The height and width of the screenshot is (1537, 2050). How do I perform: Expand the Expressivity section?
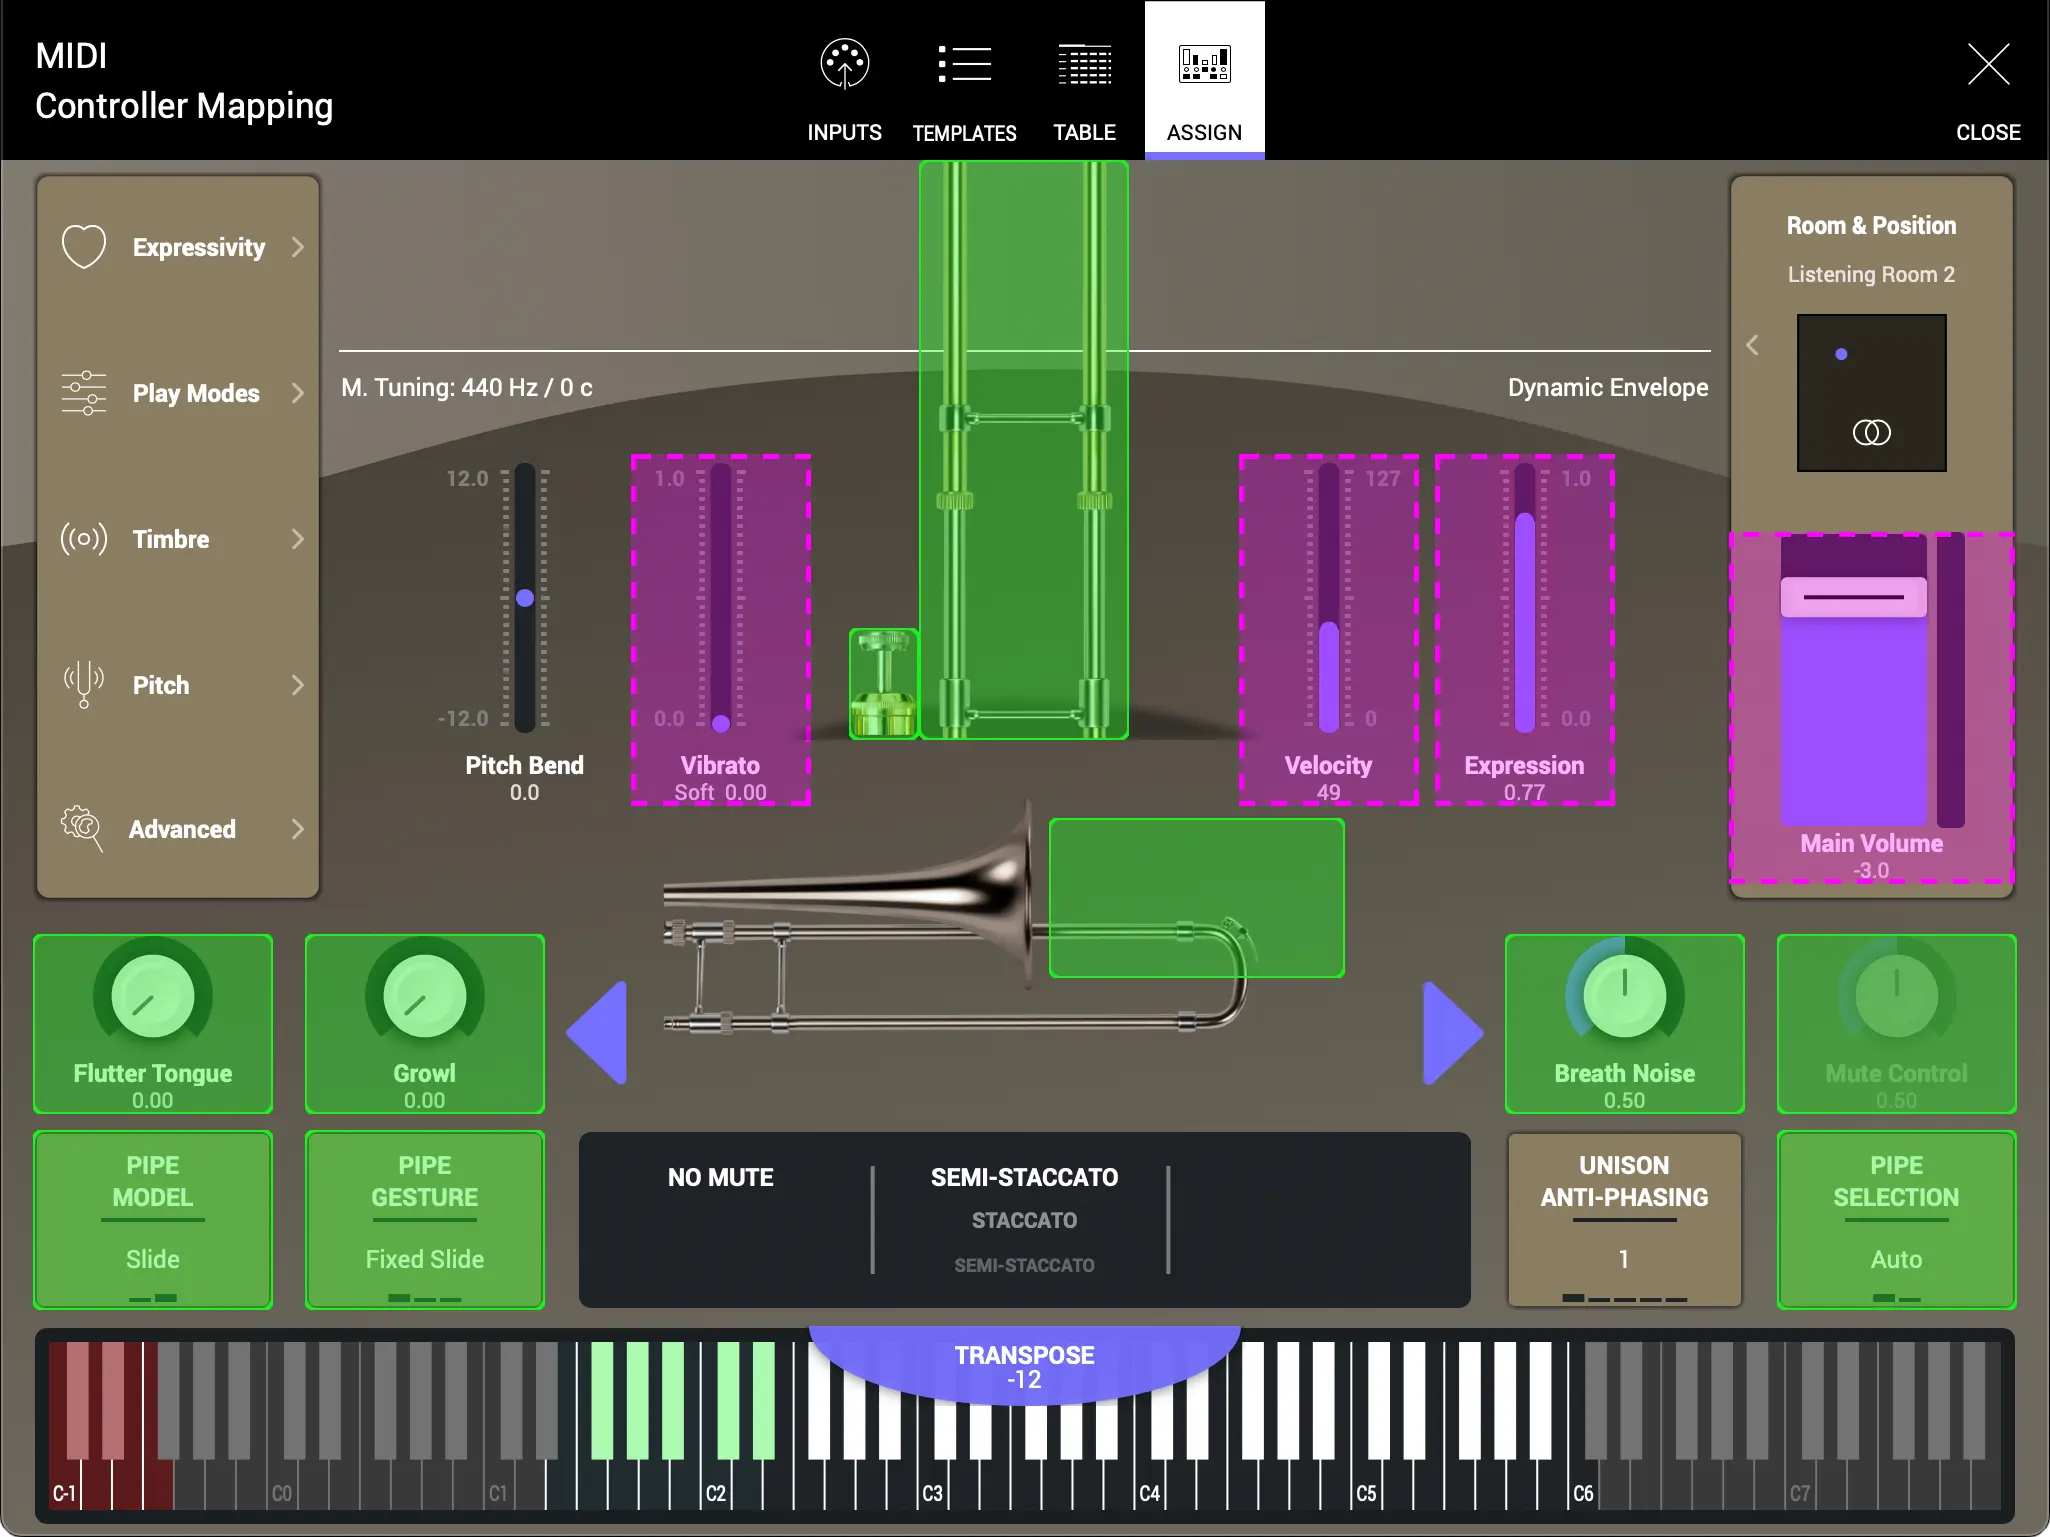(297, 247)
